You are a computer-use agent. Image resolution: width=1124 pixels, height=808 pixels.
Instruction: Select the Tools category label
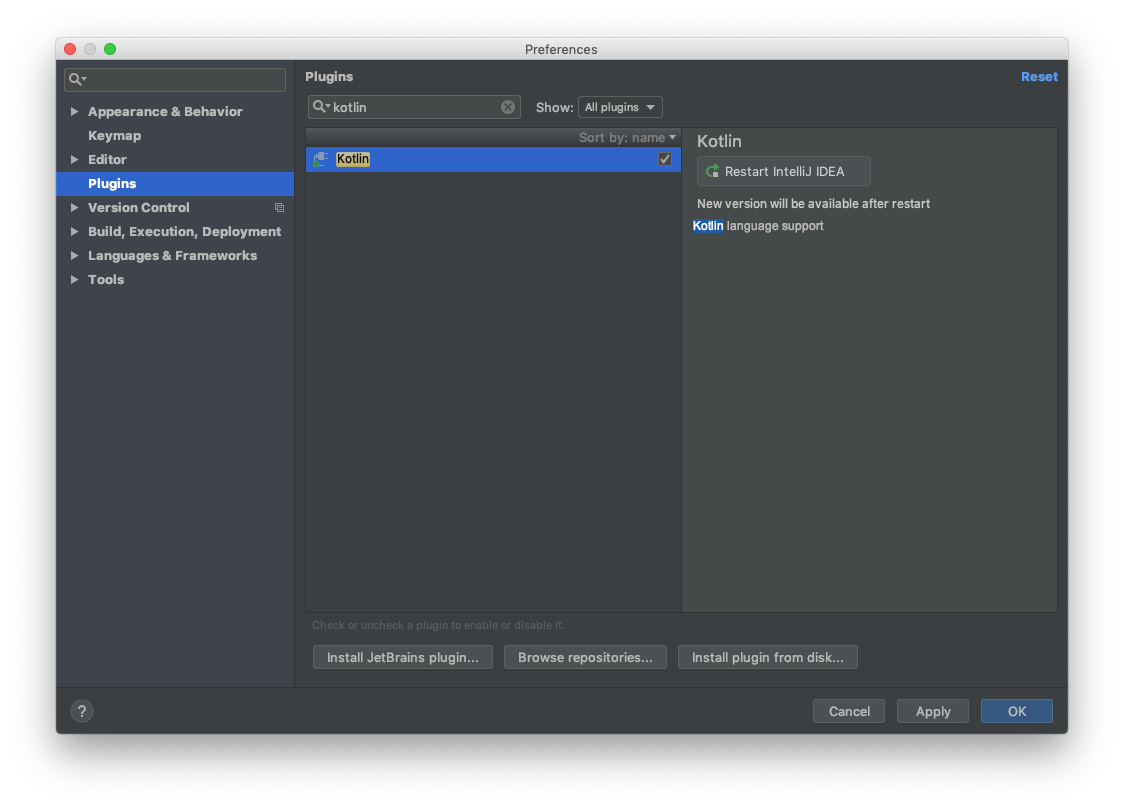(x=106, y=280)
